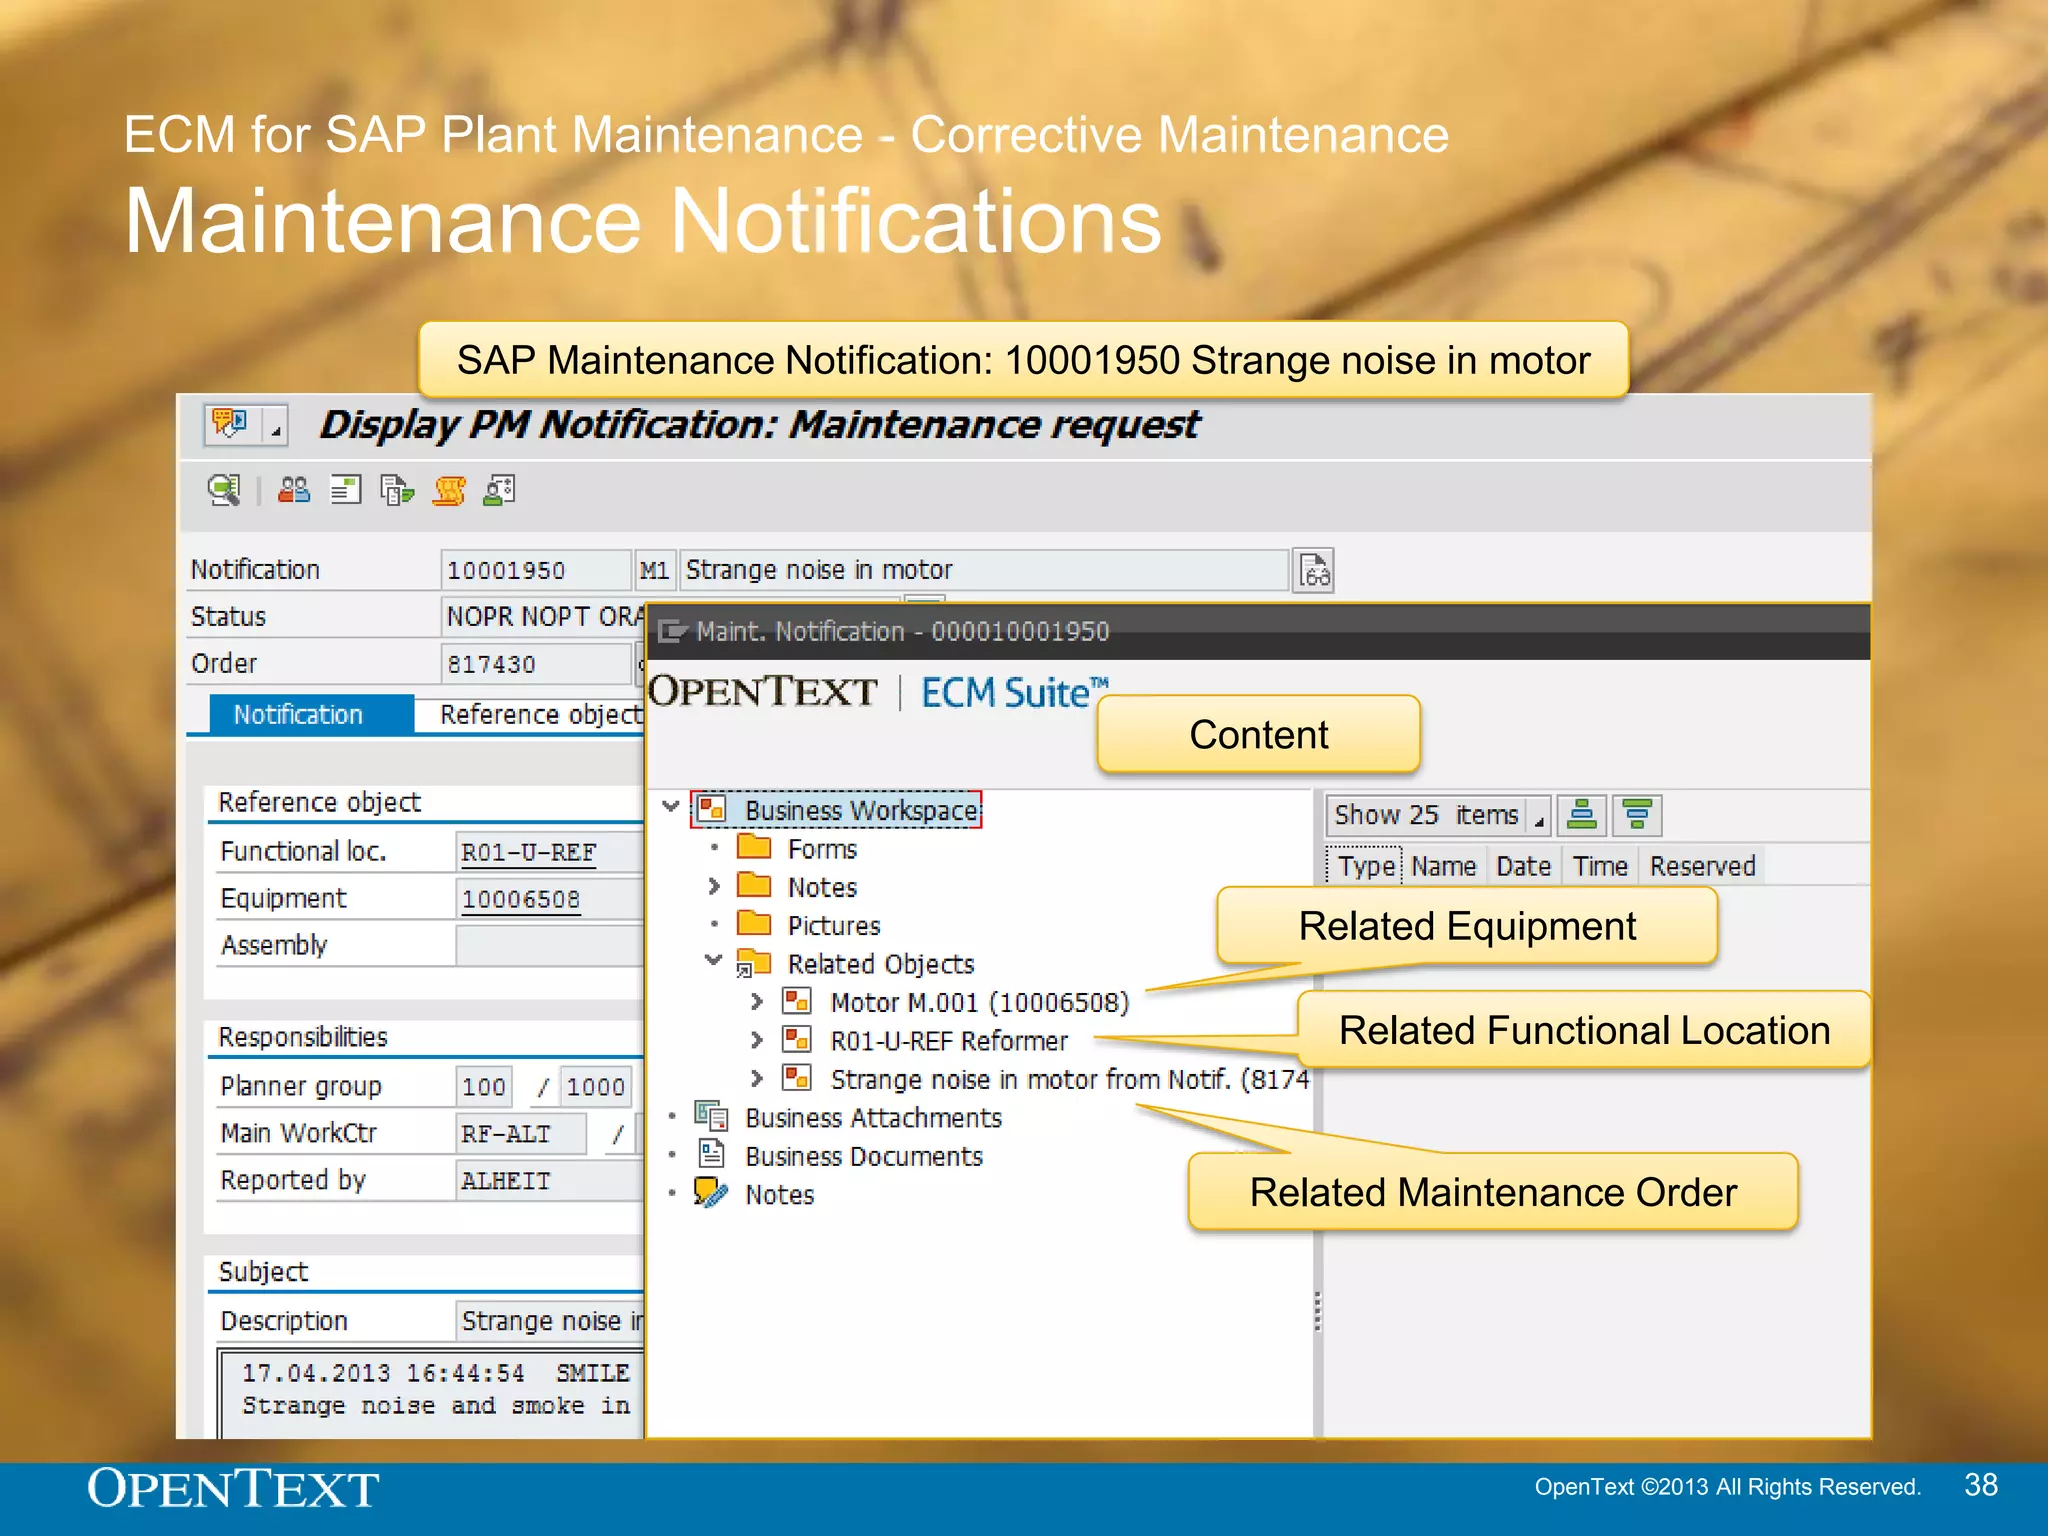This screenshot has height=1536, width=2048.
Task: Click the Notification number field 10001950
Action: [x=535, y=570]
